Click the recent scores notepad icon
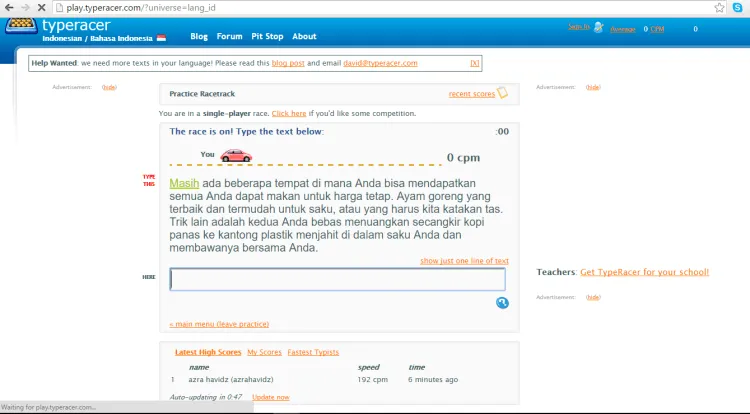Viewport: 750px width, 414px height. point(502,93)
